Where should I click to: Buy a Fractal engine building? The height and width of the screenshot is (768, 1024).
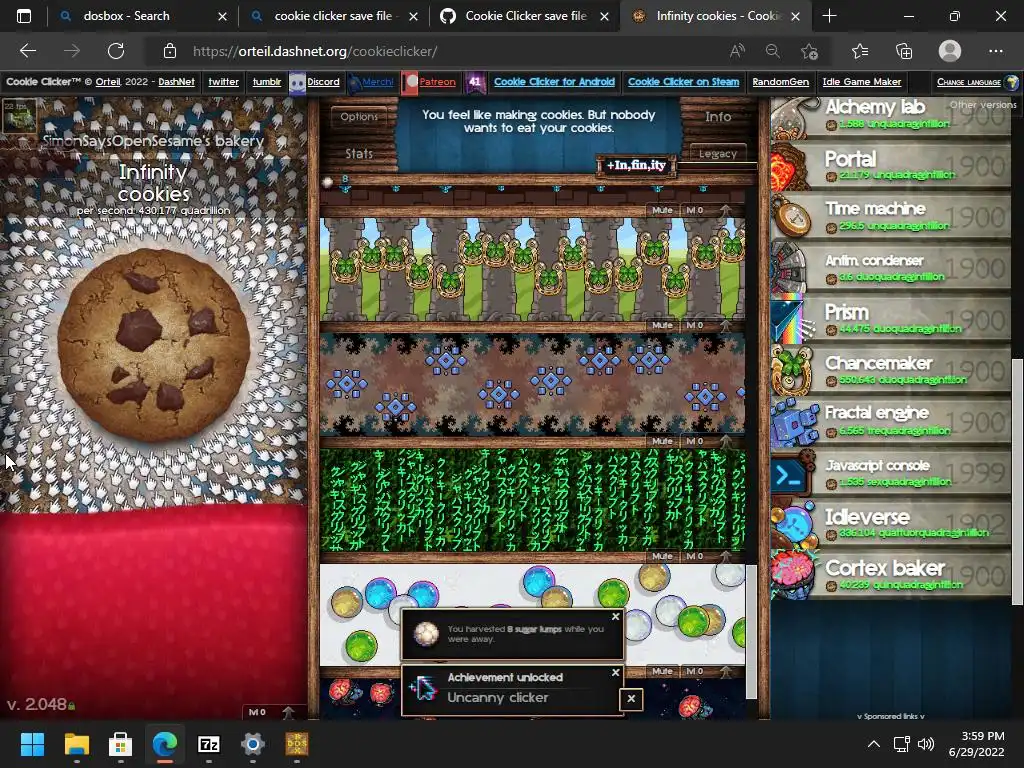point(891,421)
